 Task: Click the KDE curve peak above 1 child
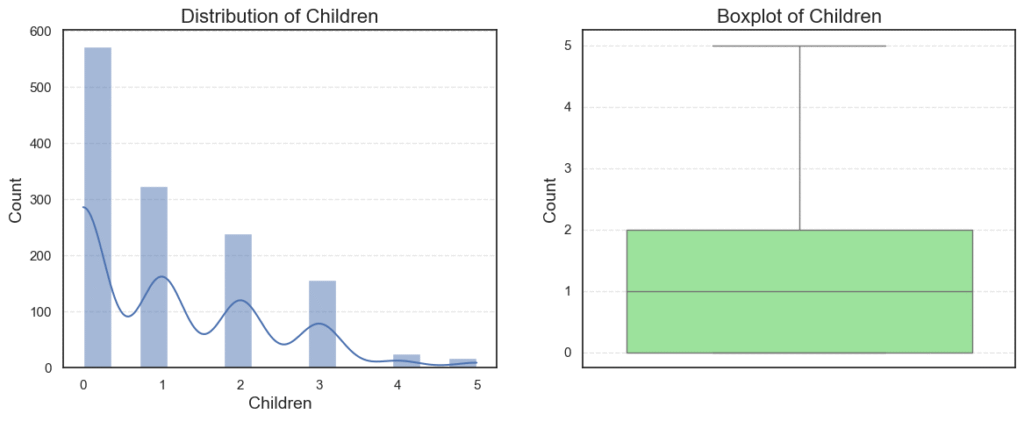click(x=162, y=277)
